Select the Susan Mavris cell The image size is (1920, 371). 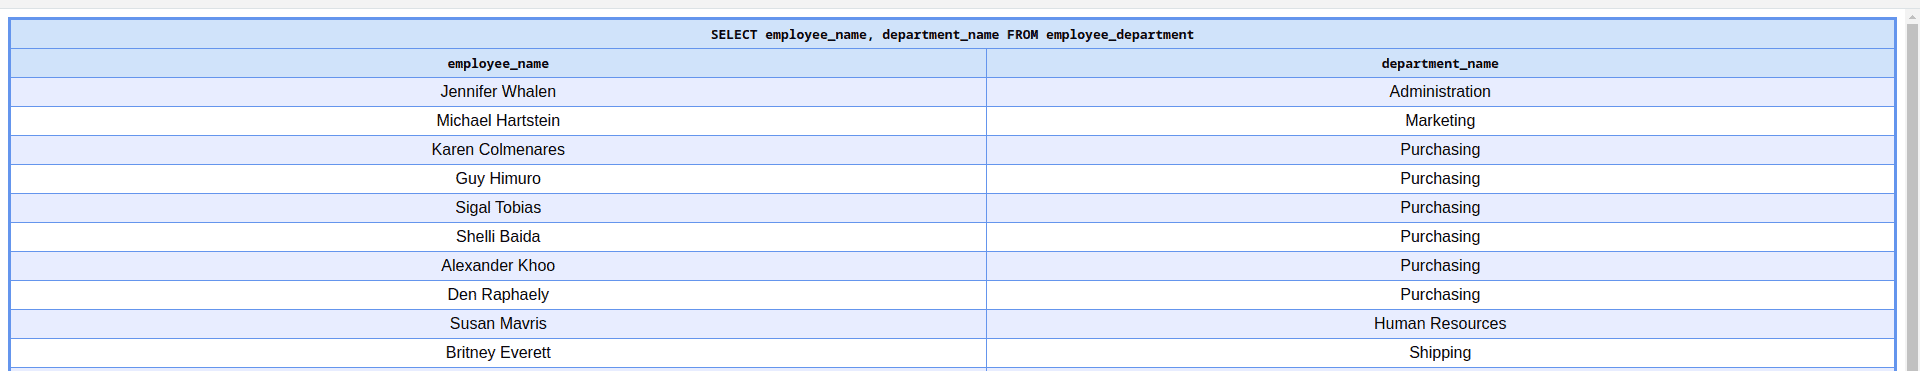[x=498, y=324]
